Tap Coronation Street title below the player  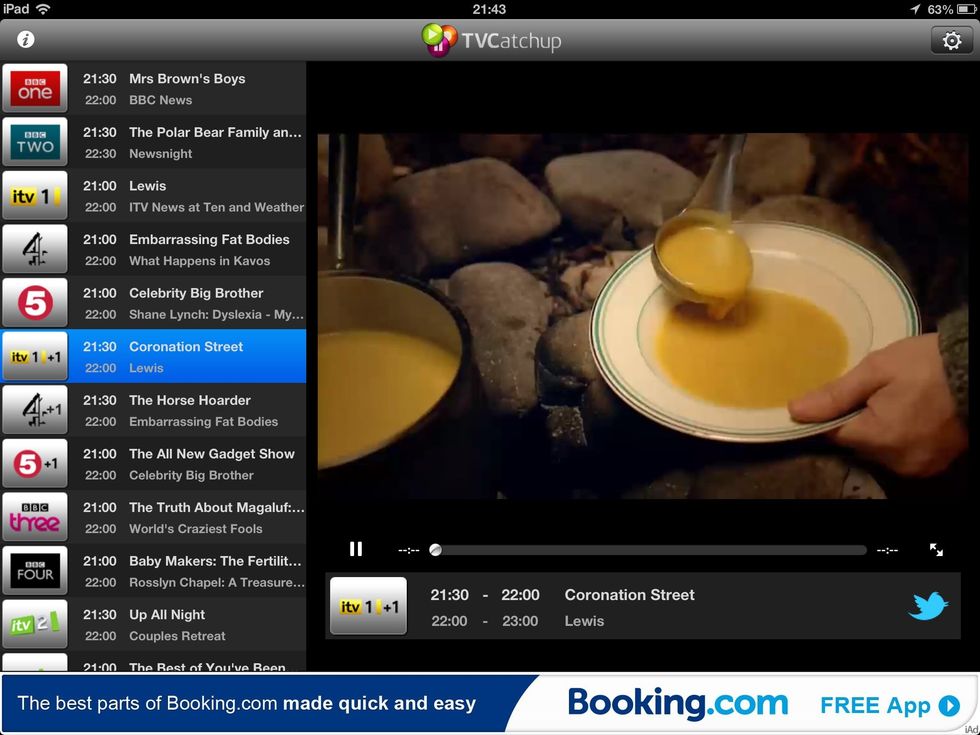point(629,595)
